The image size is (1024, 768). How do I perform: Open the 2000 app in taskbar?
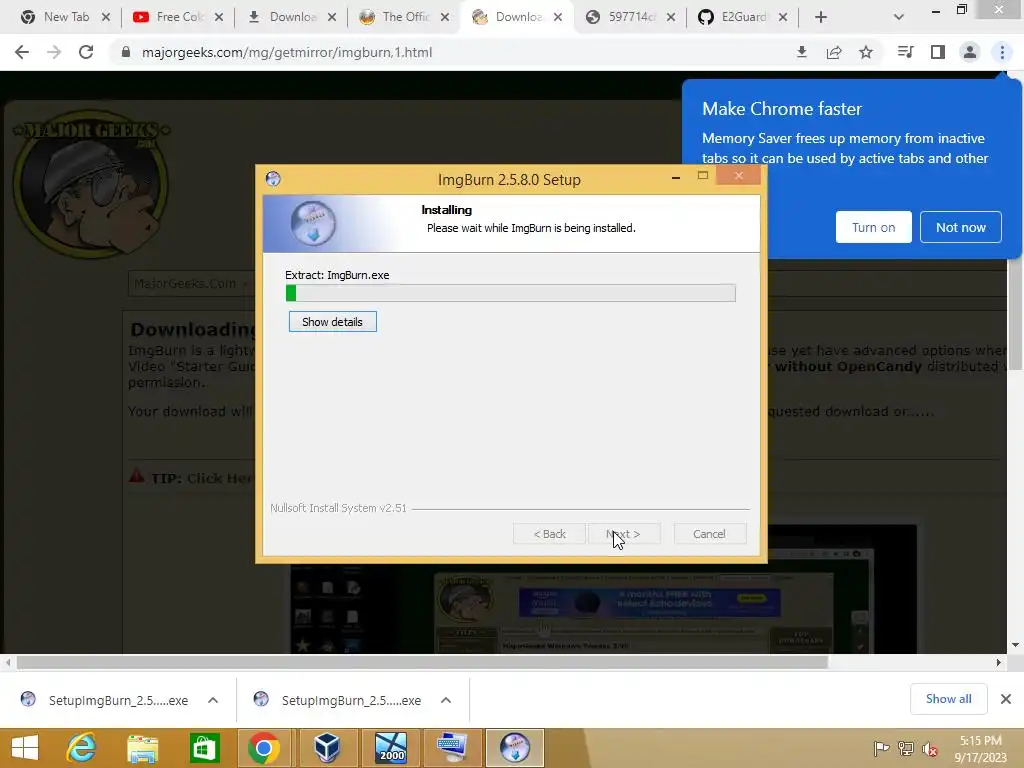tap(391, 748)
